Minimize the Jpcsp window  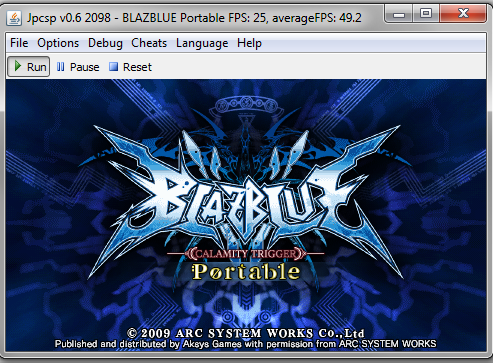click(x=399, y=14)
